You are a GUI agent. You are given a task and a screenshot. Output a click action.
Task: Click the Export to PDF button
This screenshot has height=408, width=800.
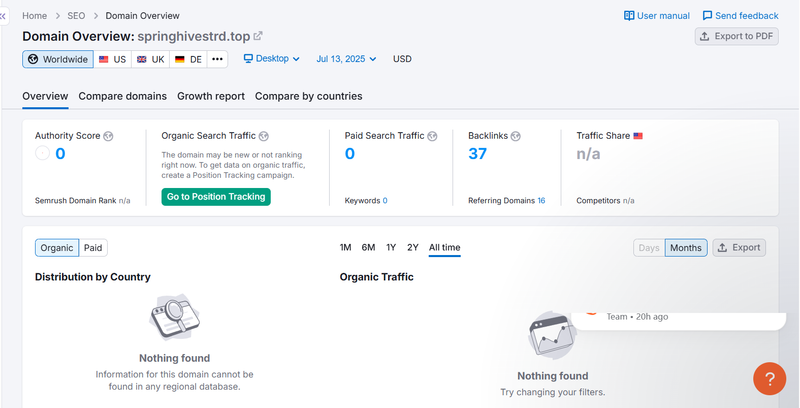tap(737, 36)
